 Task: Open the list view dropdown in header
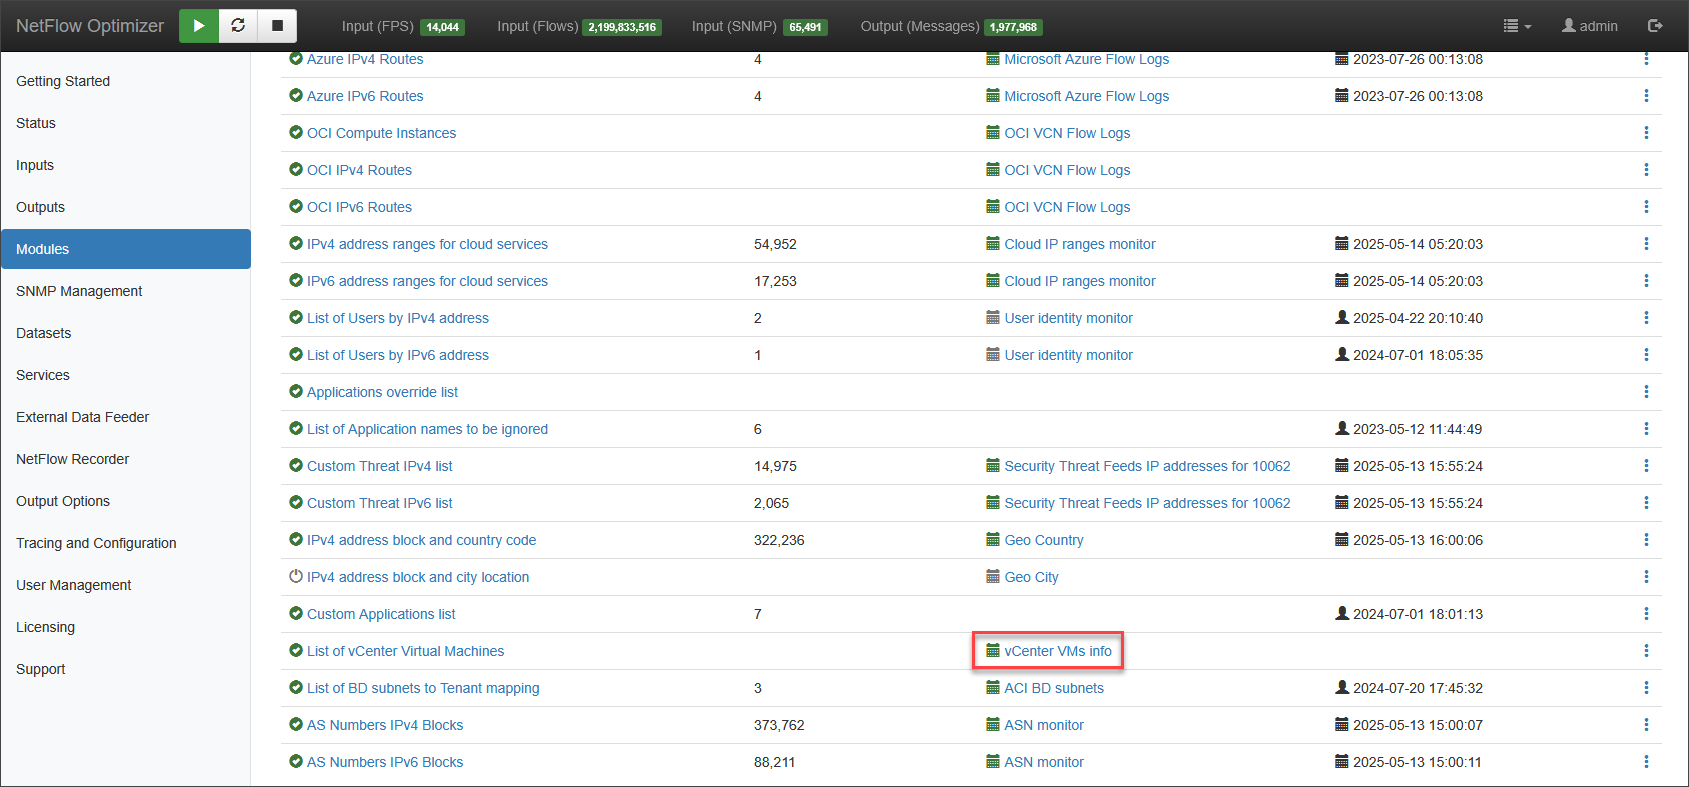click(1517, 26)
